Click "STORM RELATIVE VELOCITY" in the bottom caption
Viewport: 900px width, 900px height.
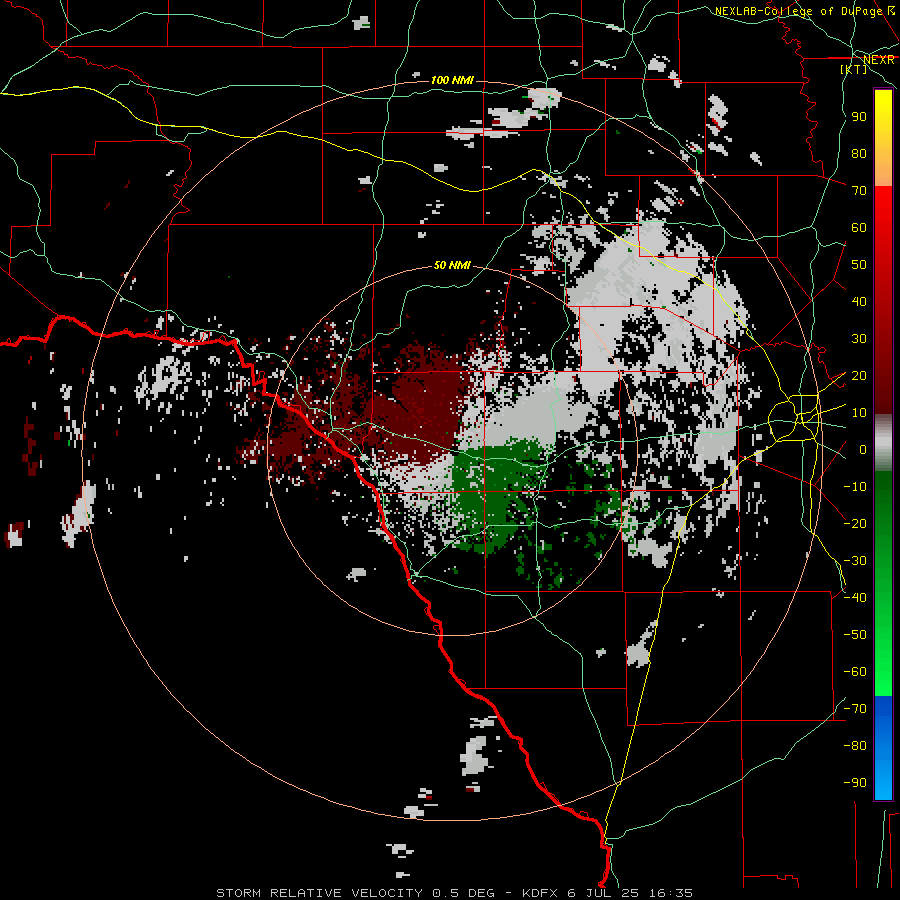click(320, 893)
